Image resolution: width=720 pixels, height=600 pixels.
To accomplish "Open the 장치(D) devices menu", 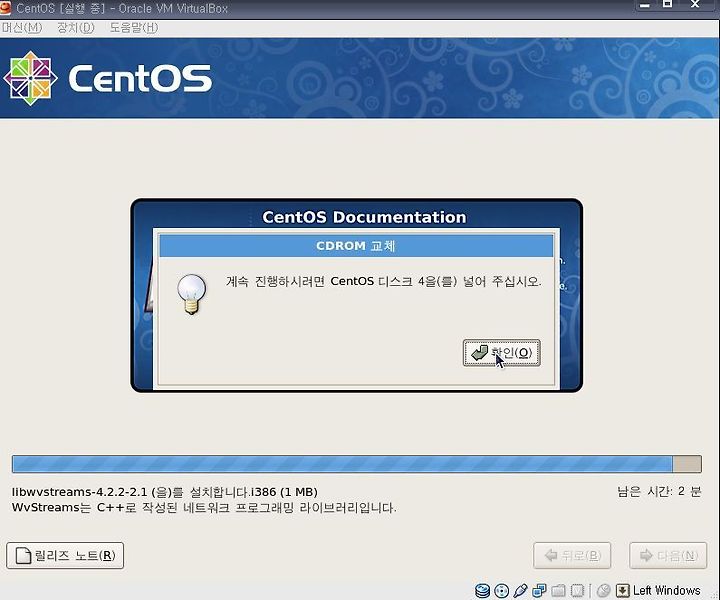I will [75, 28].
